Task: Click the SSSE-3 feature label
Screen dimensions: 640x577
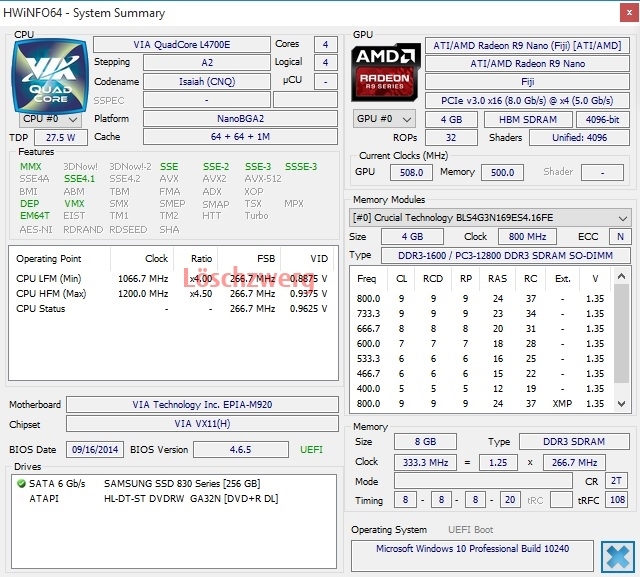Action: click(x=301, y=166)
